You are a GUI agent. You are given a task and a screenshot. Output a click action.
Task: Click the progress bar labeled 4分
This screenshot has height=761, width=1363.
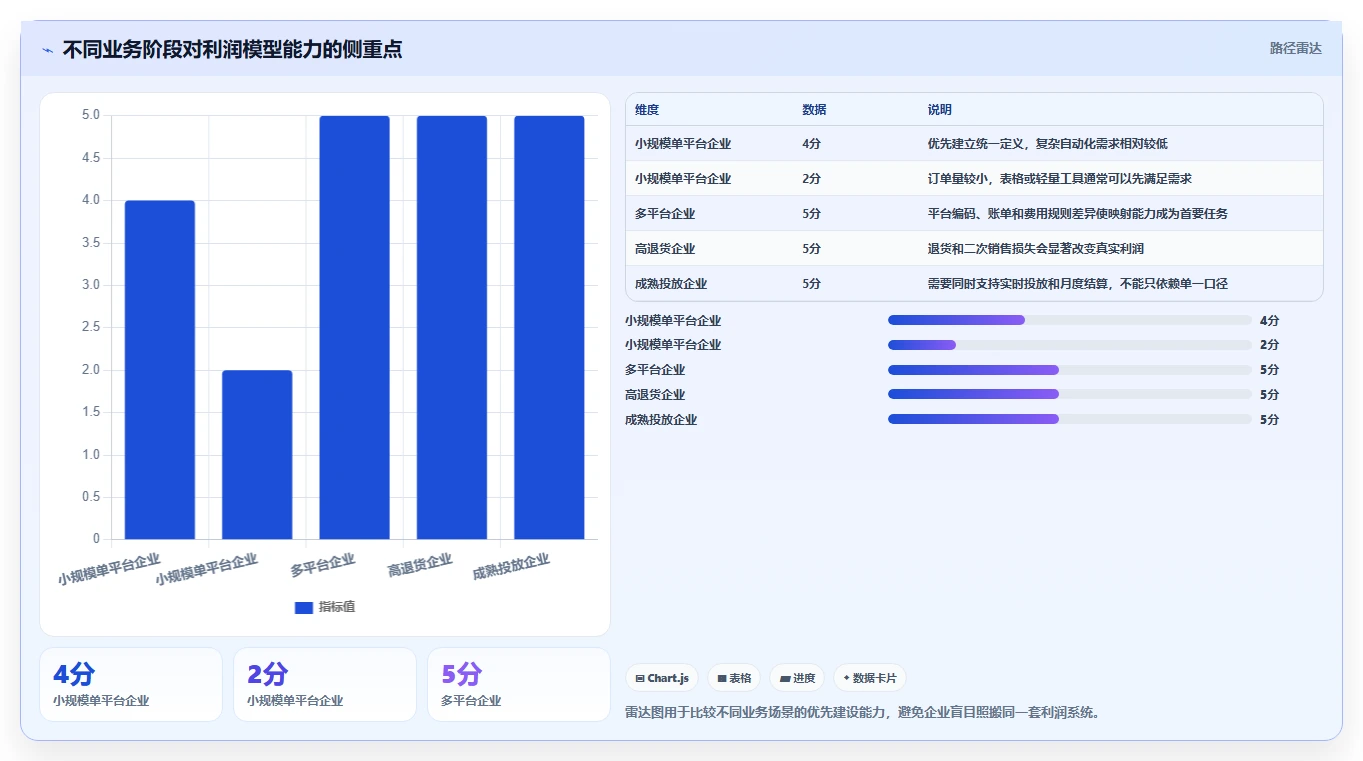pyautogui.click(x=1070, y=320)
